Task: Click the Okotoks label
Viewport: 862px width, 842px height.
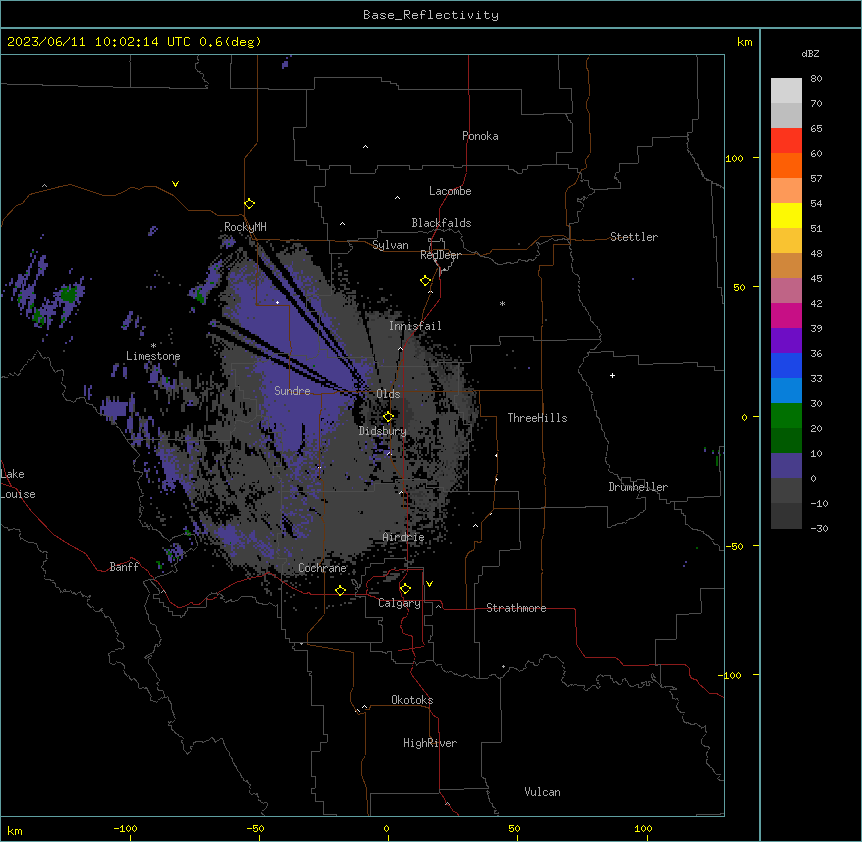Action: (x=412, y=700)
